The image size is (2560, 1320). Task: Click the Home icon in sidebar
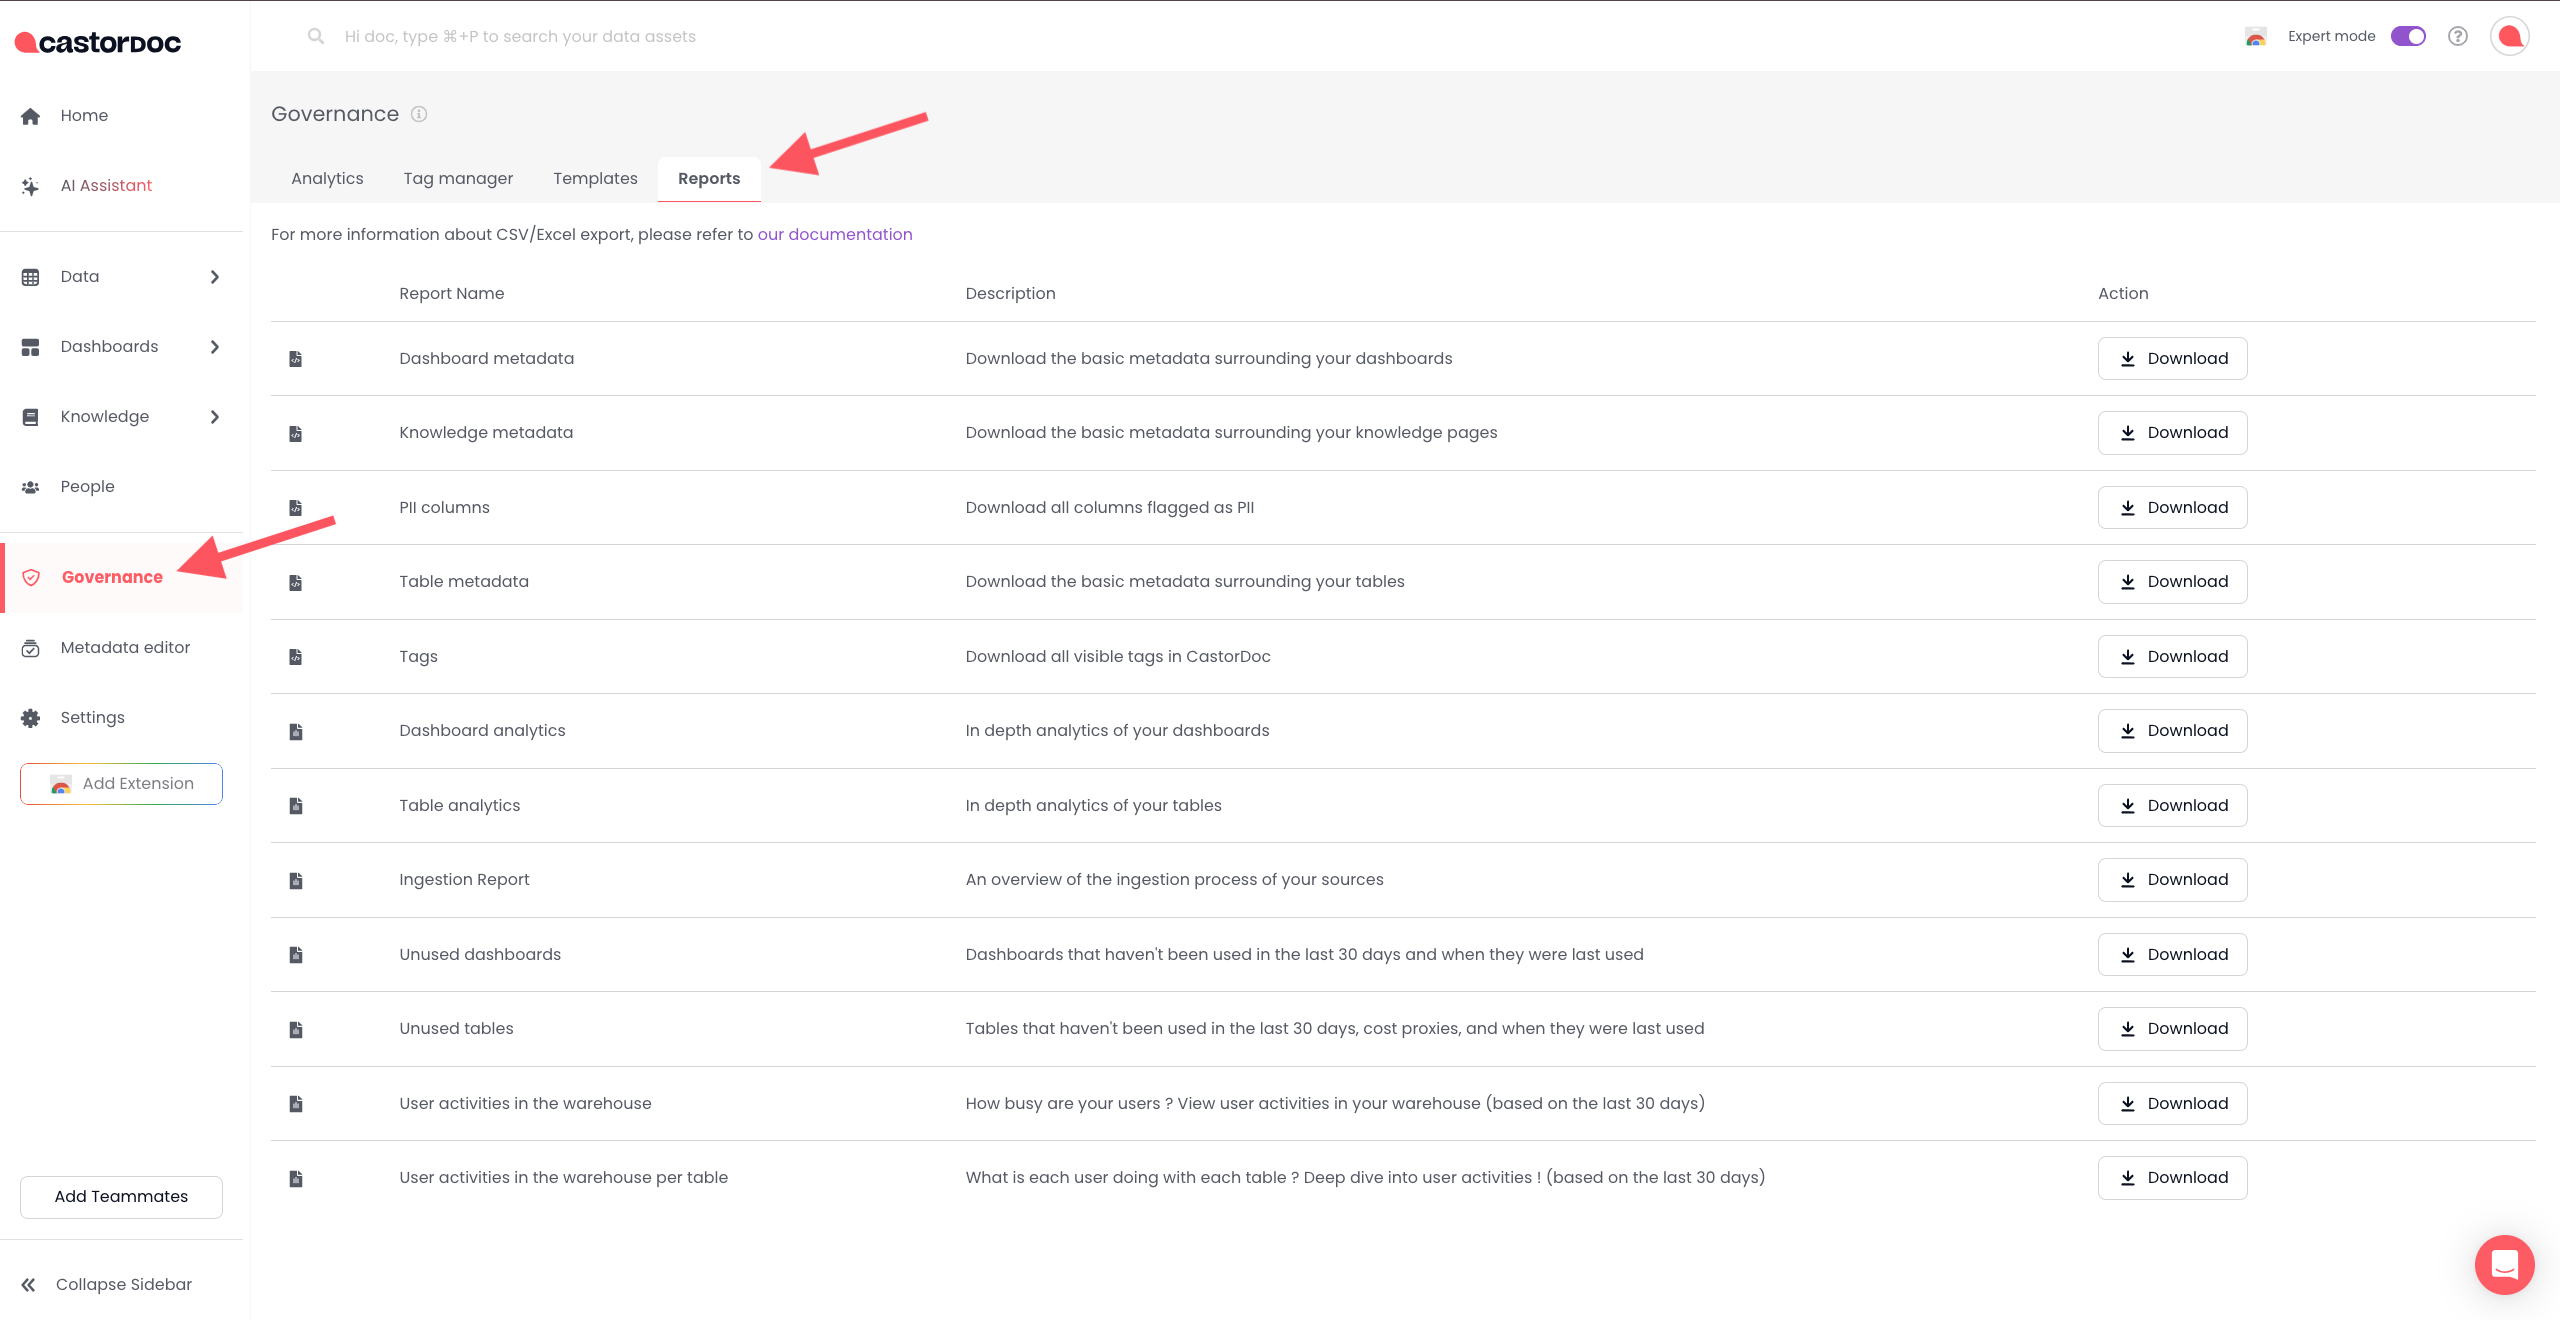tap(31, 116)
